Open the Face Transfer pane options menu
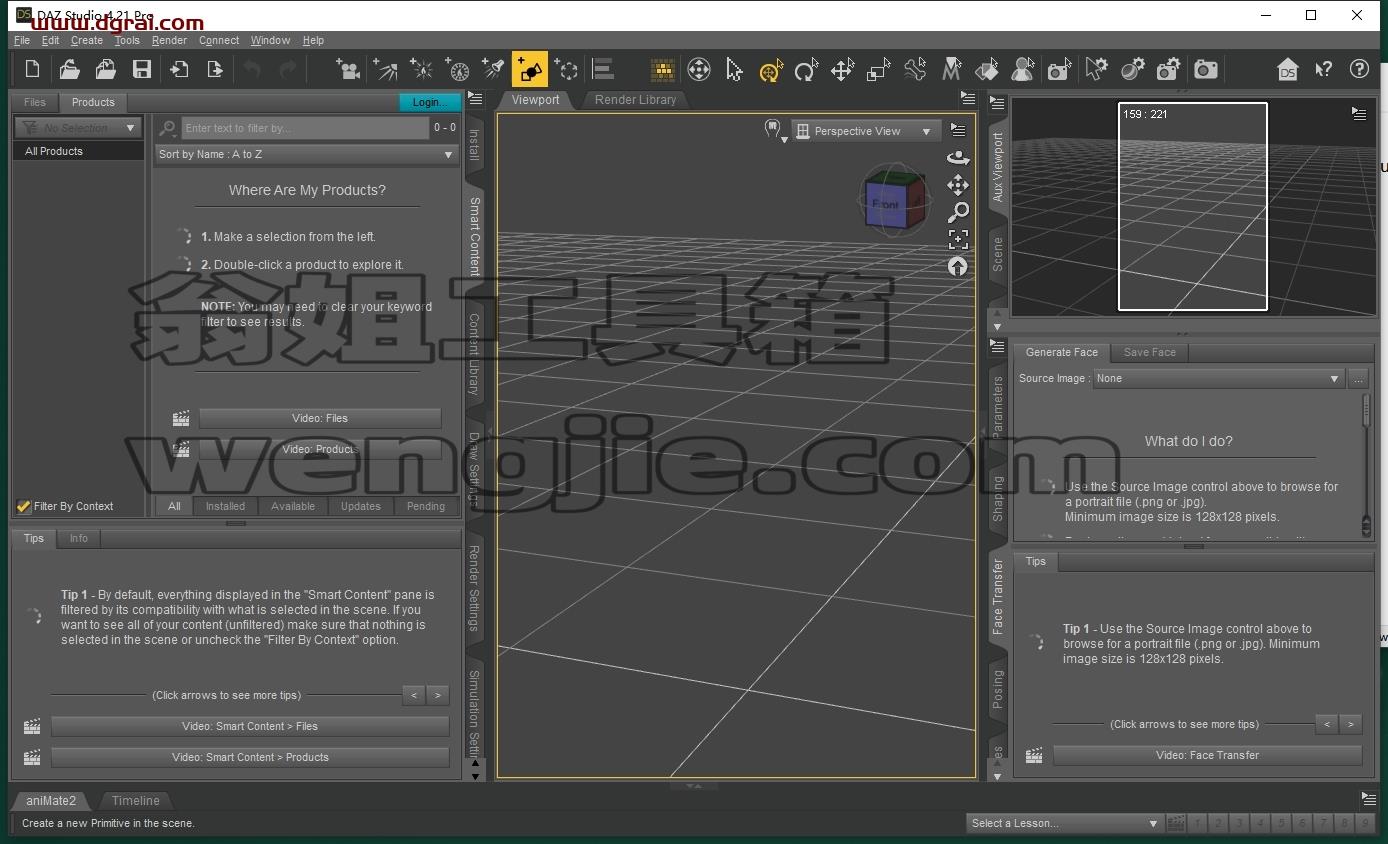This screenshot has width=1388, height=844. (x=997, y=346)
